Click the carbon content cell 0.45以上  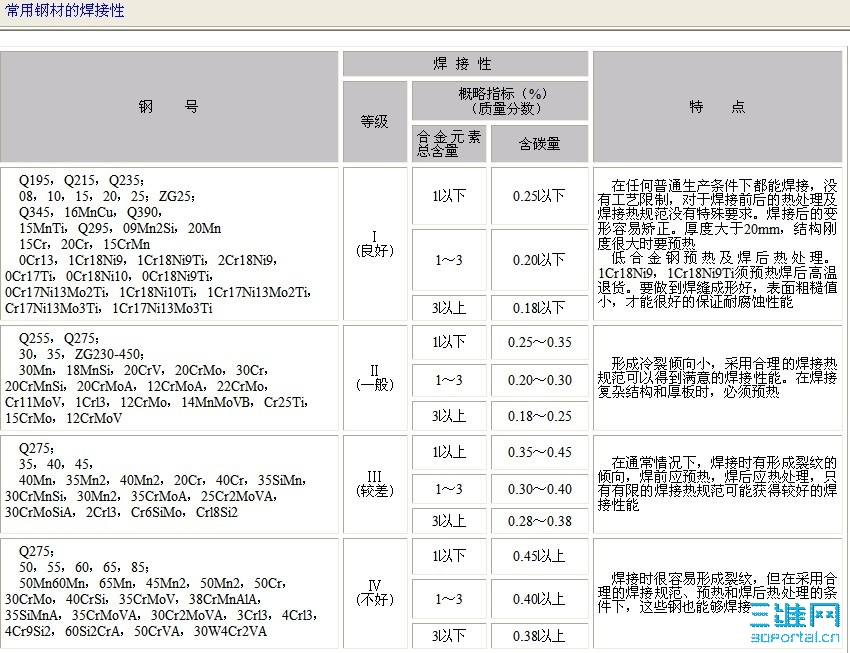[x=539, y=557]
